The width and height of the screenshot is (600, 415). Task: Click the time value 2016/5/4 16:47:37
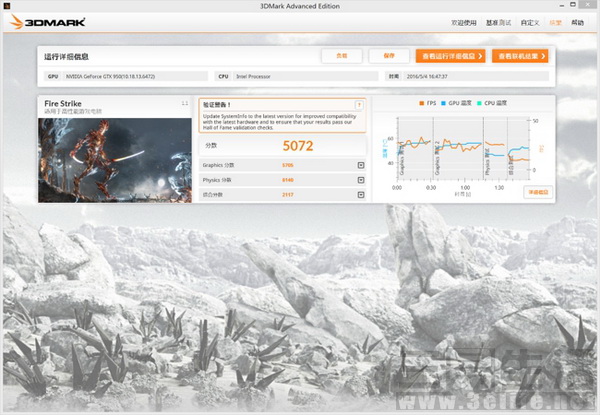pyautogui.click(x=427, y=76)
